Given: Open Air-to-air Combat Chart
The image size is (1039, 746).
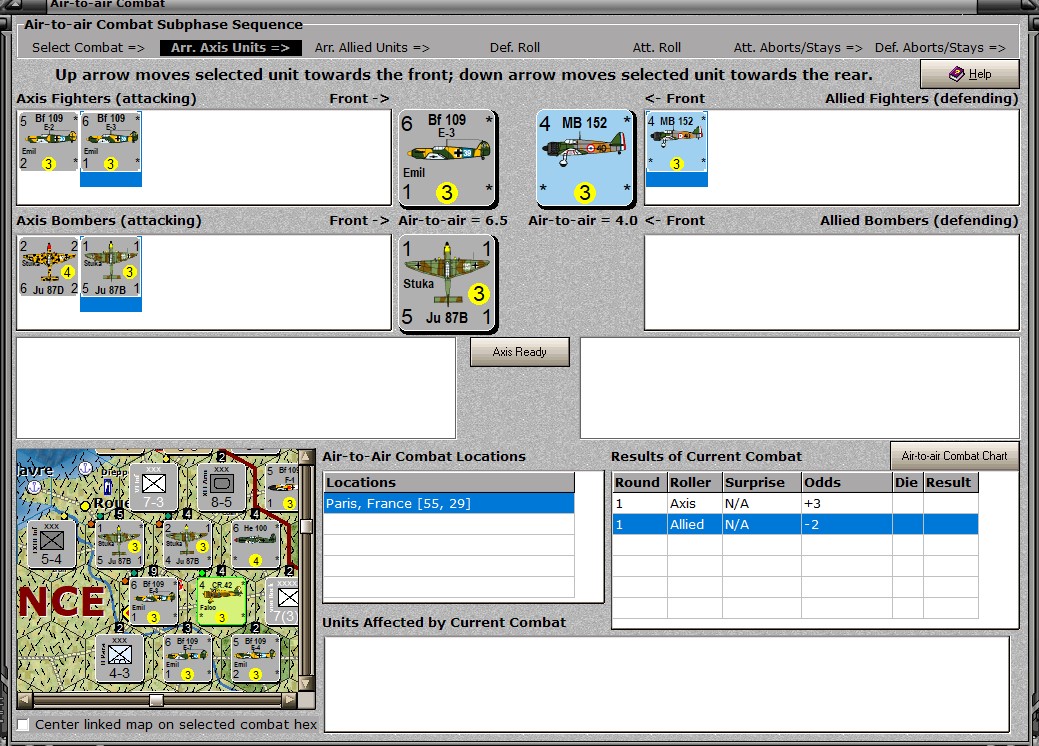Looking at the screenshot, I should click(x=954, y=456).
